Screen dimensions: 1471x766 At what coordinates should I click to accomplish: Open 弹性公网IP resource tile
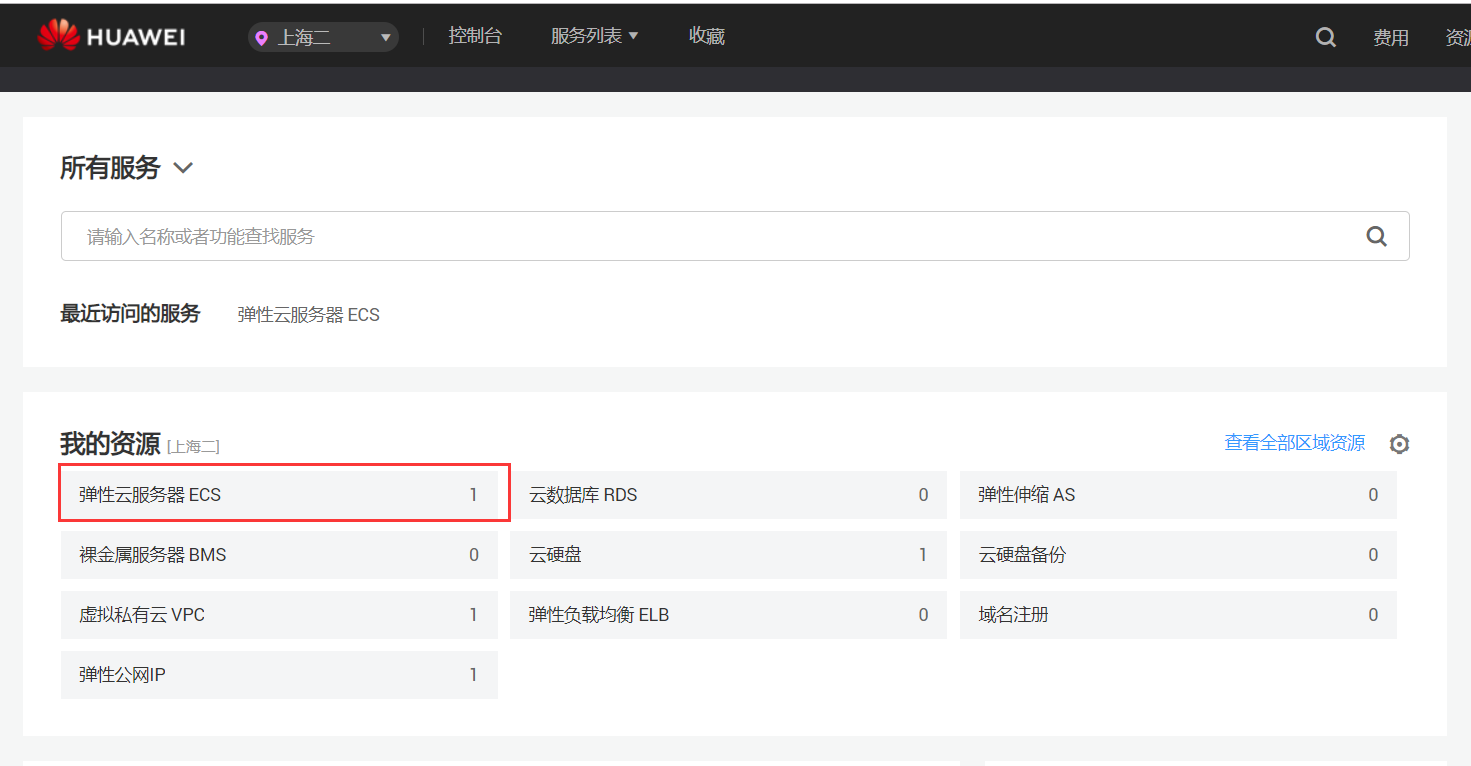pyautogui.click(x=279, y=675)
